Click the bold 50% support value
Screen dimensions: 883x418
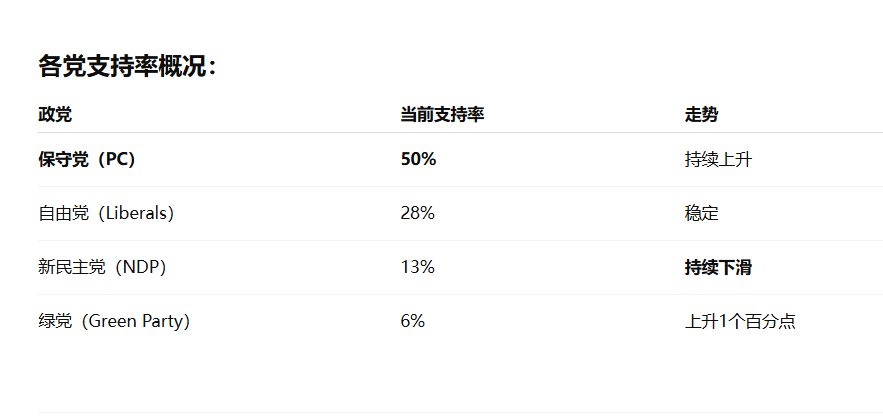coord(418,159)
